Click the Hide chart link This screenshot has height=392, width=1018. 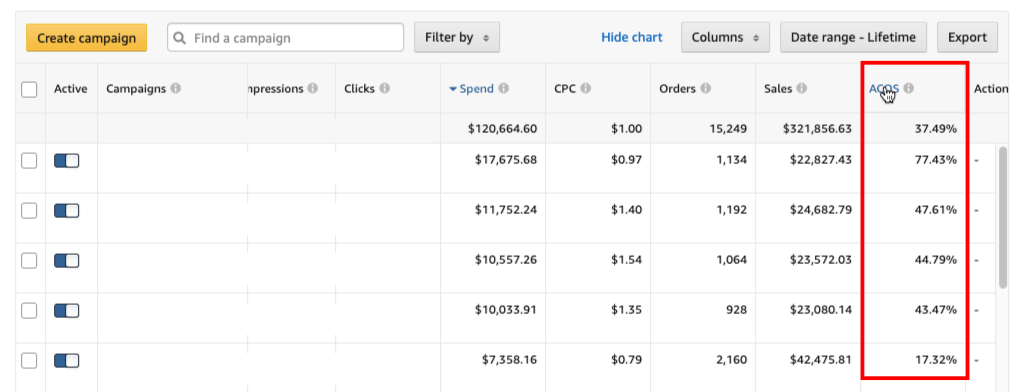point(632,38)
